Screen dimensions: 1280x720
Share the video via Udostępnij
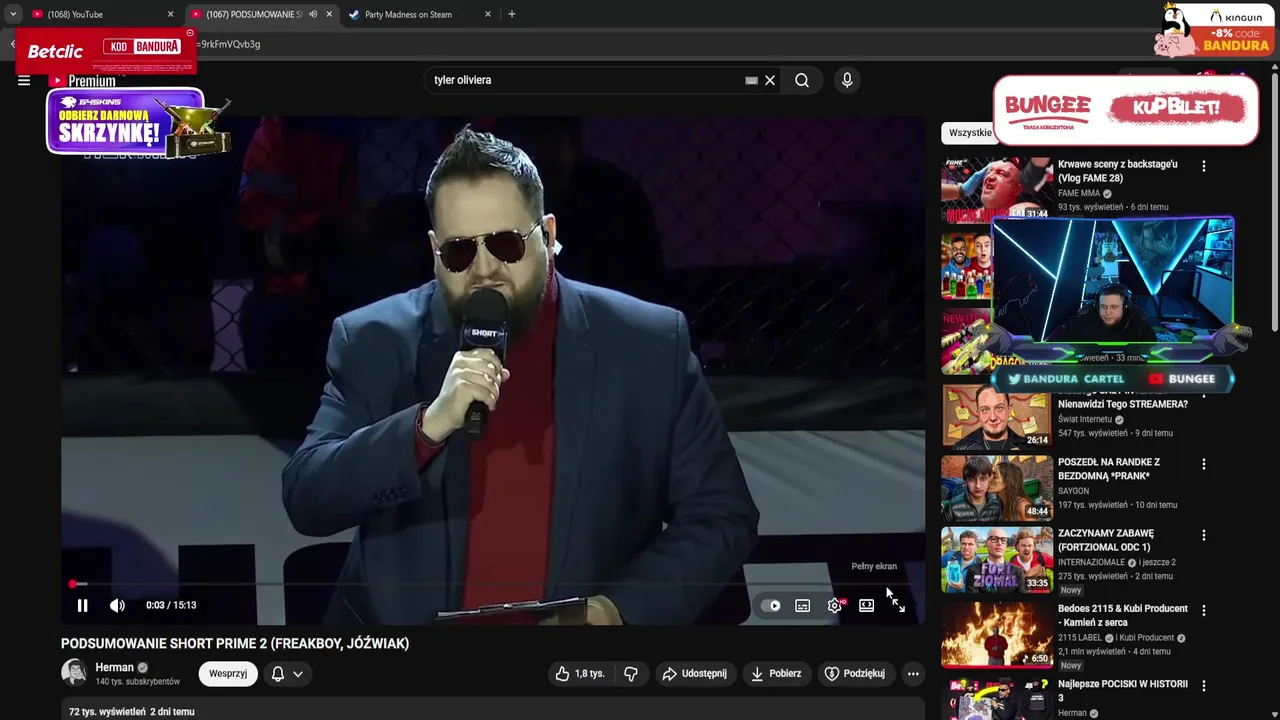(694, 673)
